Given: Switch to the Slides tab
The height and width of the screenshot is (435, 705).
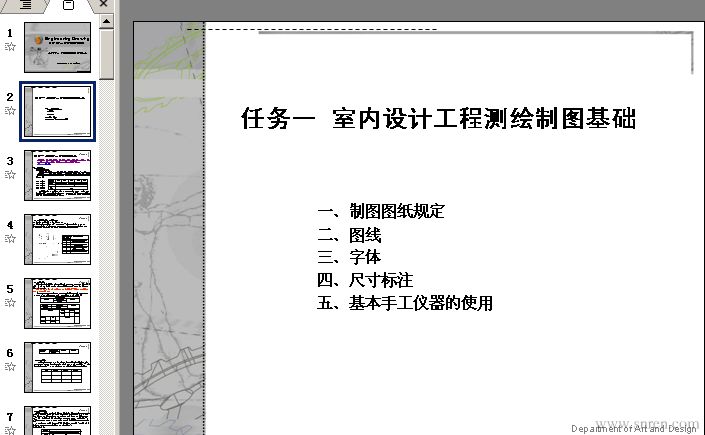Looking at the screenshot, I should (68, 5).
